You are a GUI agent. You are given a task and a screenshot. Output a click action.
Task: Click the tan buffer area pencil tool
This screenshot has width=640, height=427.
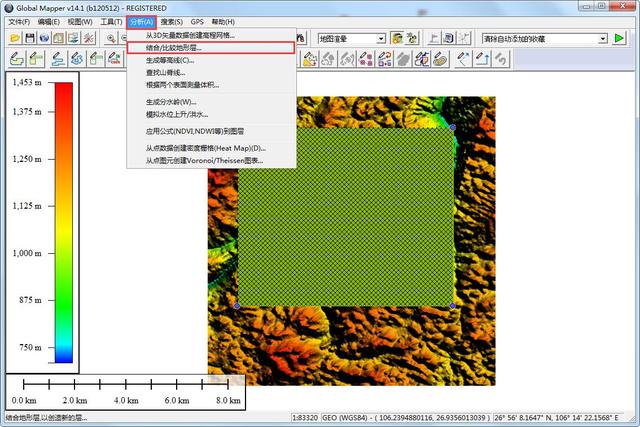[x=441, y=59]
